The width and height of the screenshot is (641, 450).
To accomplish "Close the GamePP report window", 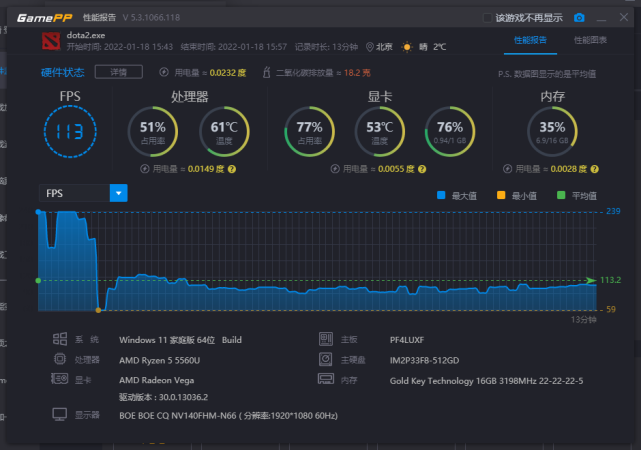I will [624, 18].
